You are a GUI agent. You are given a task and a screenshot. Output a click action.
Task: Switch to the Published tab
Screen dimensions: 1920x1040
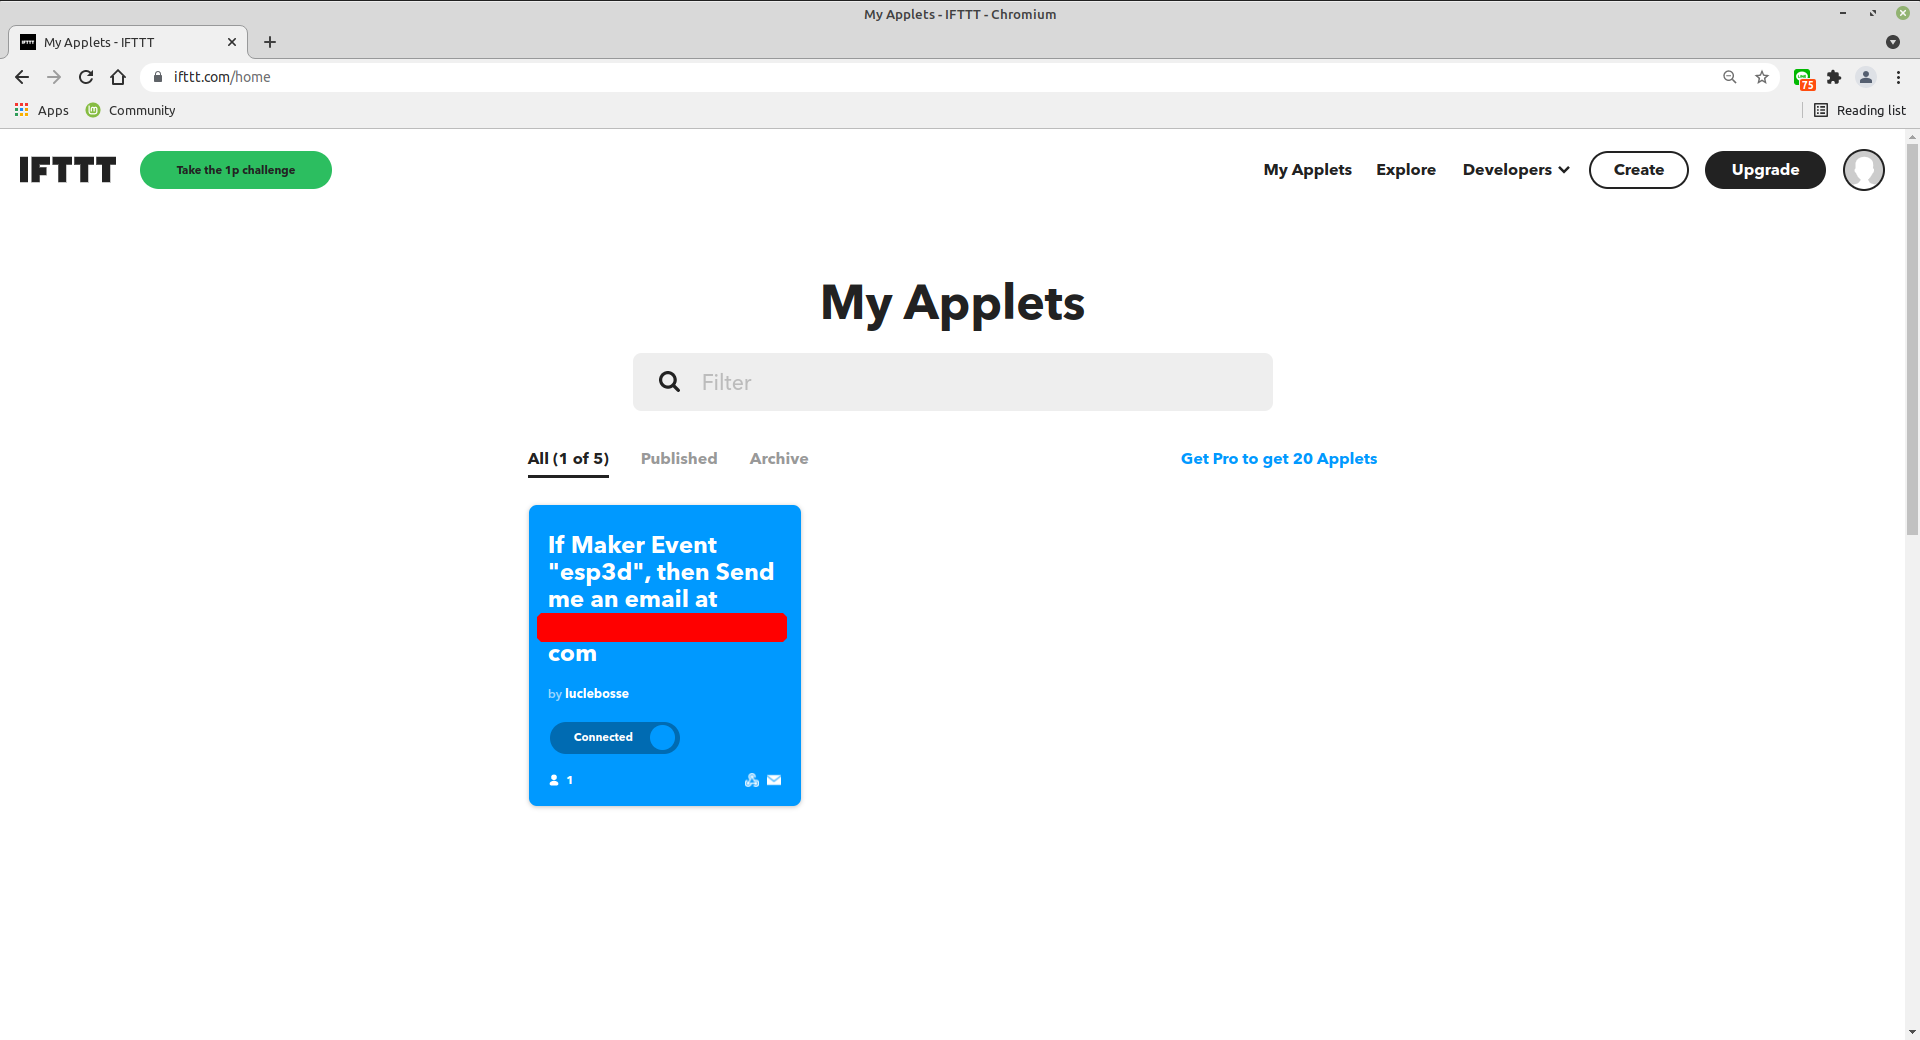click(x=678, y=459)
